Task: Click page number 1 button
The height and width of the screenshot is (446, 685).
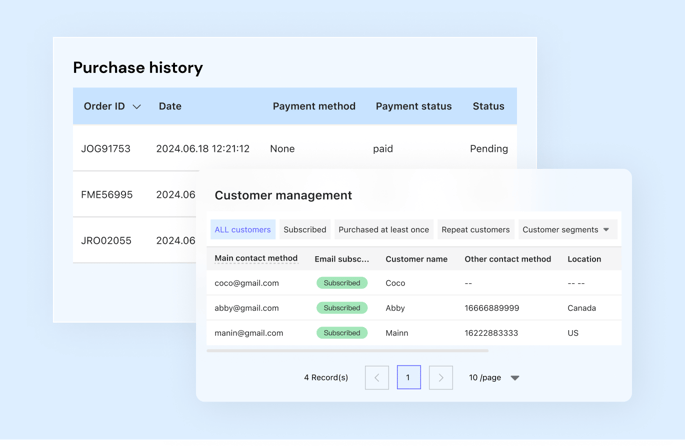Action: [409, 377]
